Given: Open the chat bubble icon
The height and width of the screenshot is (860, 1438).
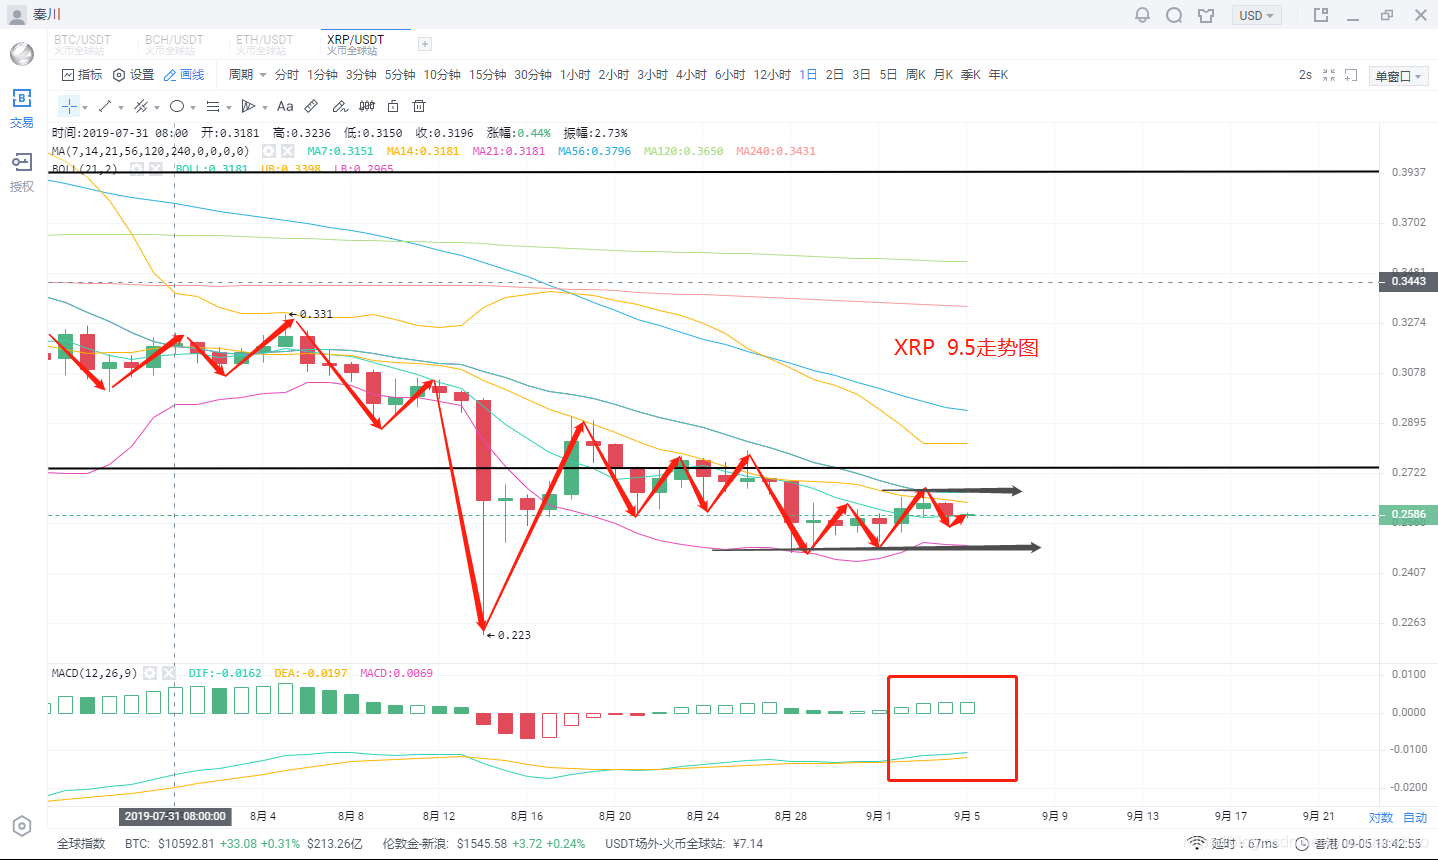Looking at the screenshot, I should pos(1175,15).
